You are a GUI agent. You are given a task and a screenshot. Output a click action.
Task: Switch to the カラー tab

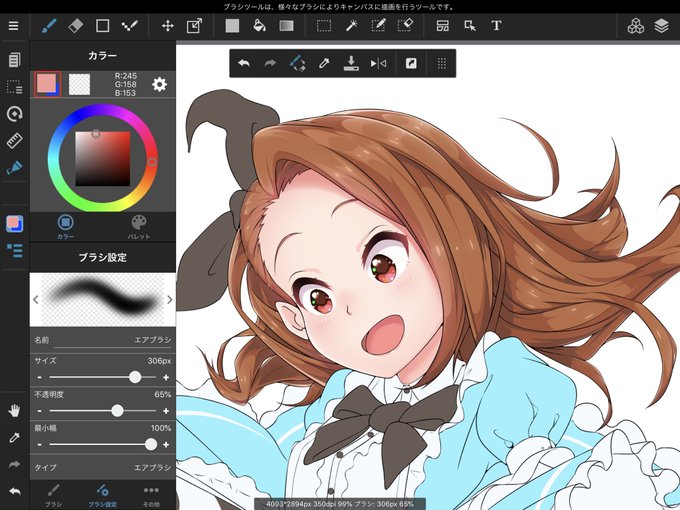click(x=65, y=227)
